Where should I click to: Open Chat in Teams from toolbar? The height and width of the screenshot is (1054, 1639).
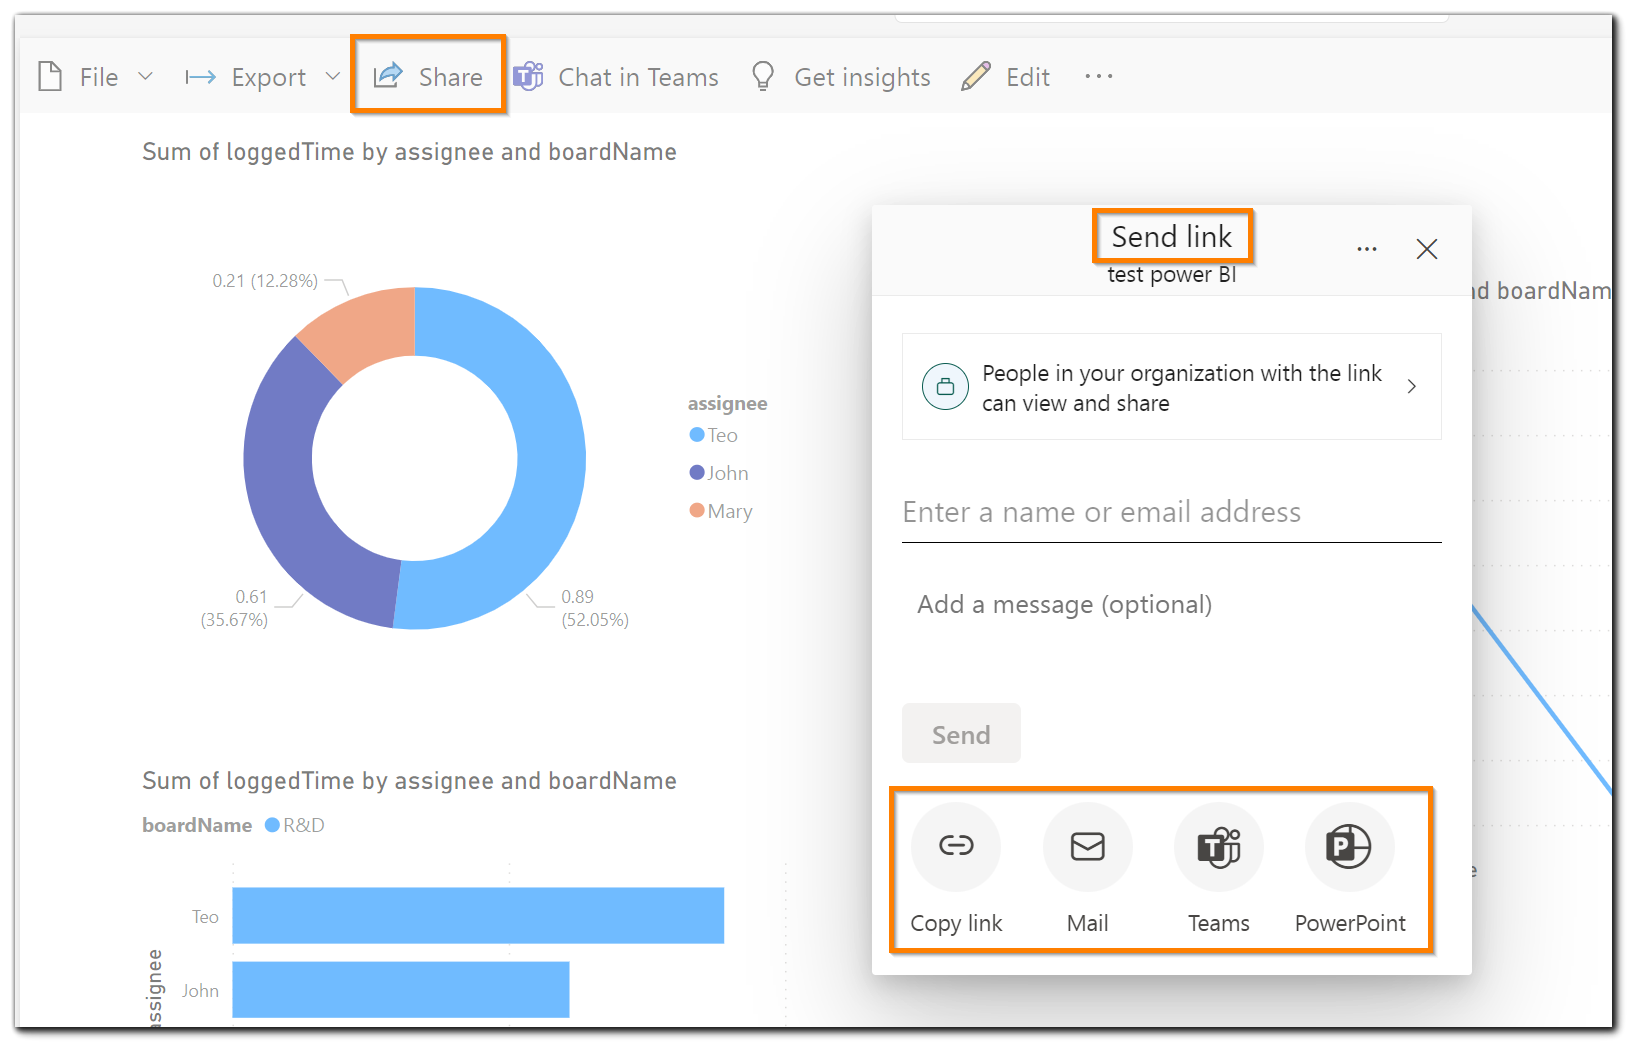pos(616,77)
